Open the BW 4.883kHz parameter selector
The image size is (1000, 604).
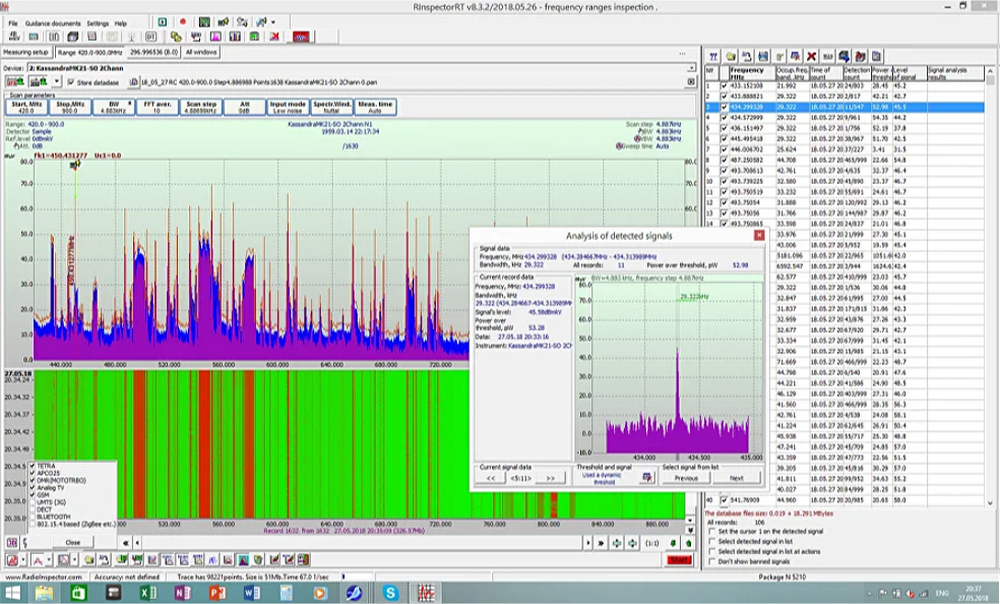(x=112, y=106)
